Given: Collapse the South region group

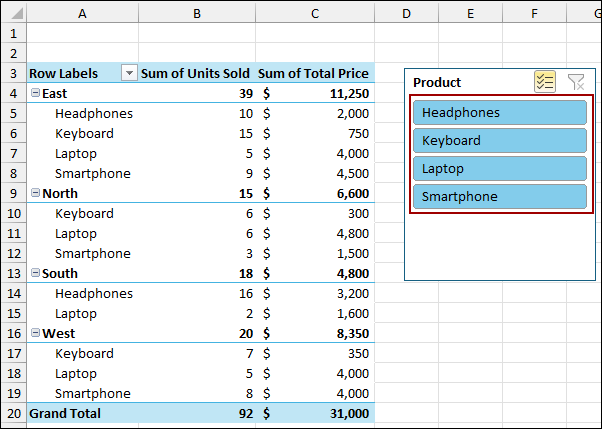Looking at the screenshot, I should pyautogui.click(x=35, y=273).
